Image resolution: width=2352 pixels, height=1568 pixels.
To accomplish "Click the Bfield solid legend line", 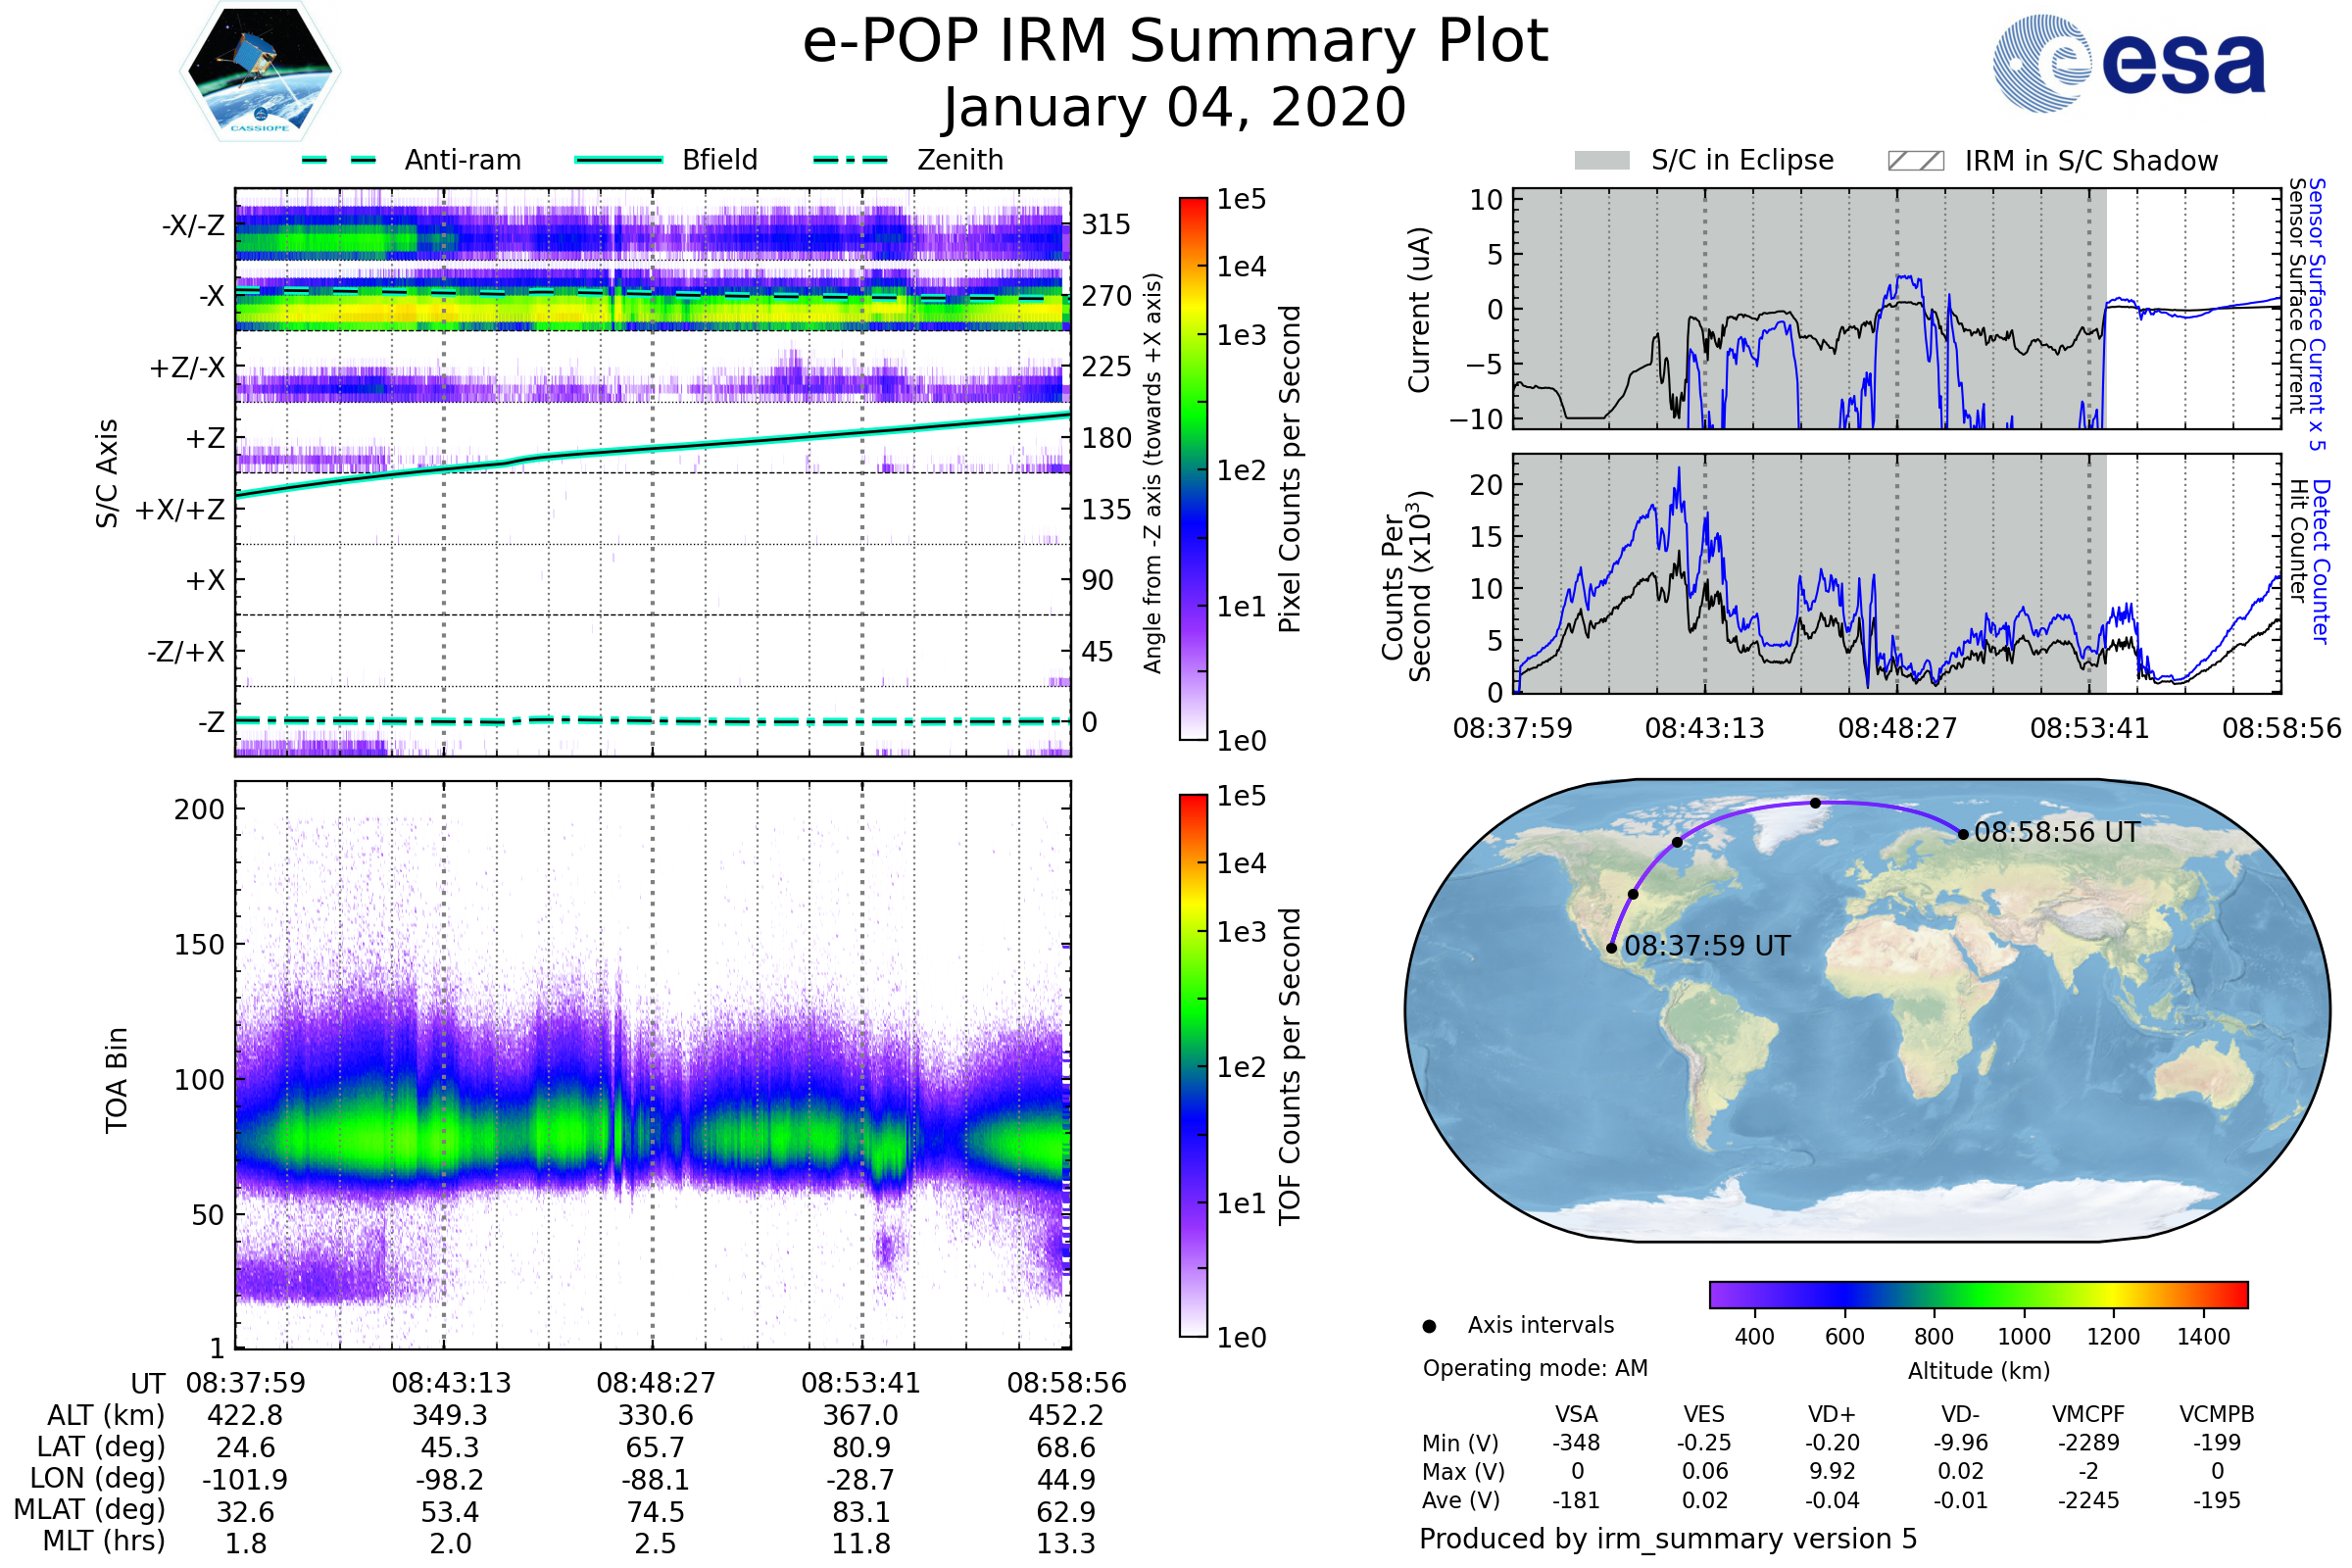I will (x=619, y=160).
